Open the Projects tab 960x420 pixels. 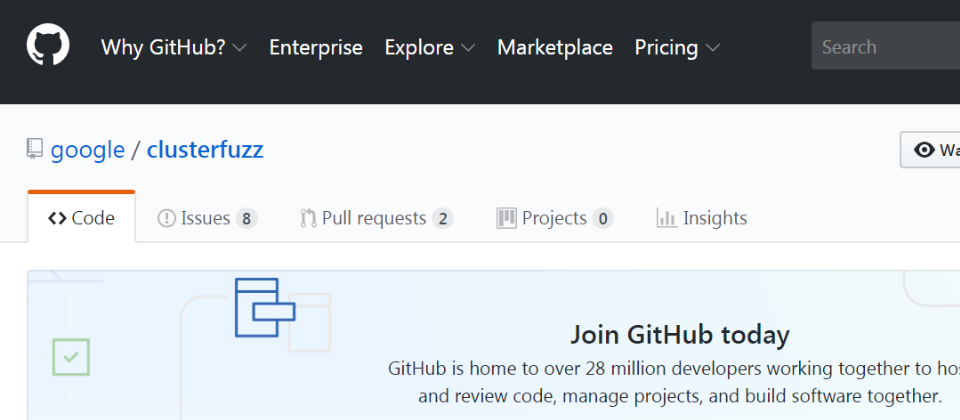555,218
